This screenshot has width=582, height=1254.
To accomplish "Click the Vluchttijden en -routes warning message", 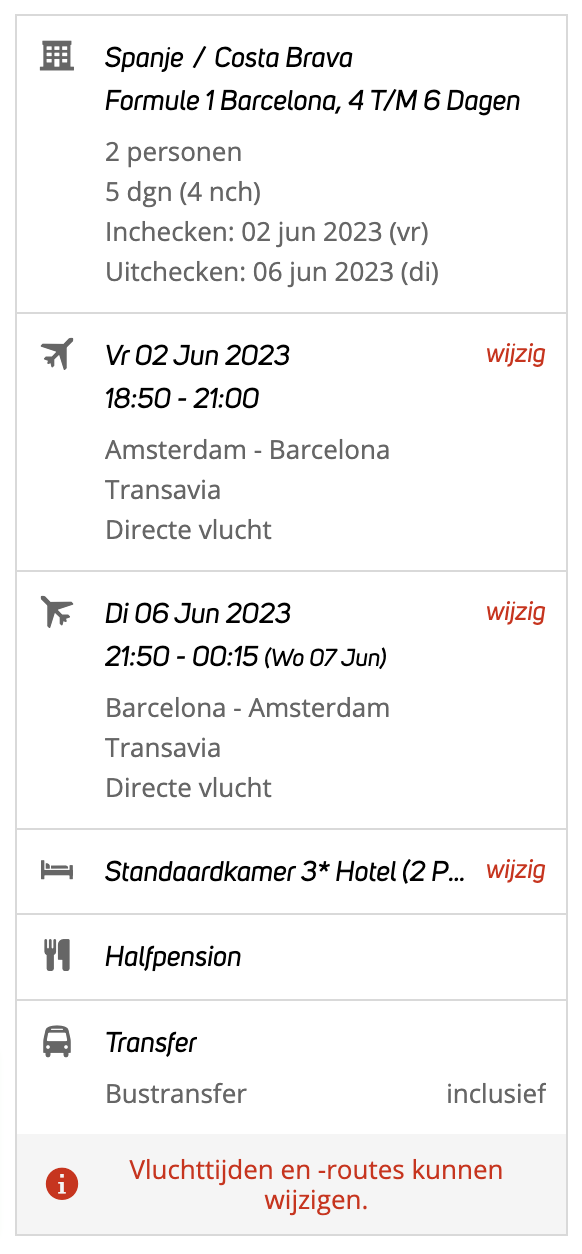I will click(x=316, y=1185).
